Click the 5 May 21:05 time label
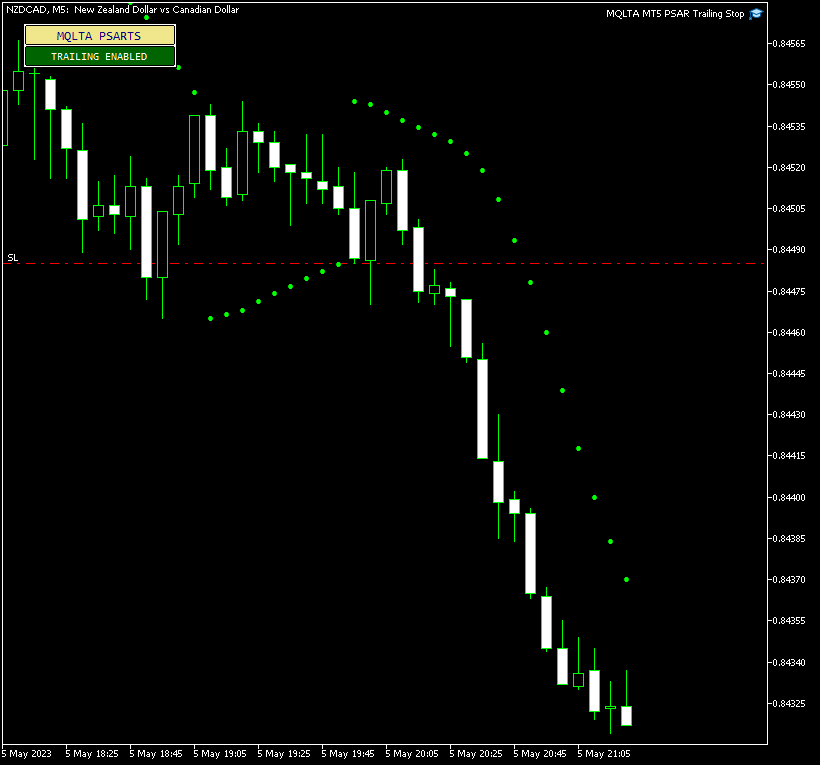Image resolution: width=820 pixels, height=765 pixels. [x=603, y=753]
